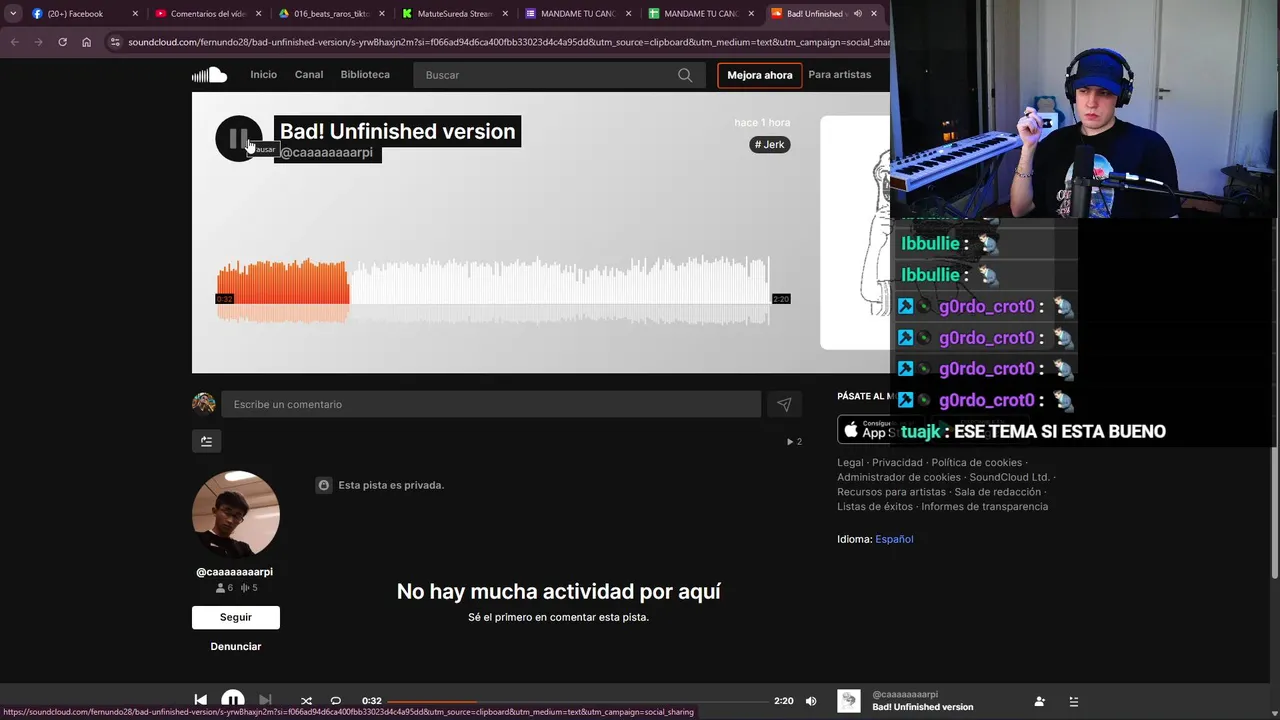
Task: Open Informes de transparencia link
Action: pos(984,507)
